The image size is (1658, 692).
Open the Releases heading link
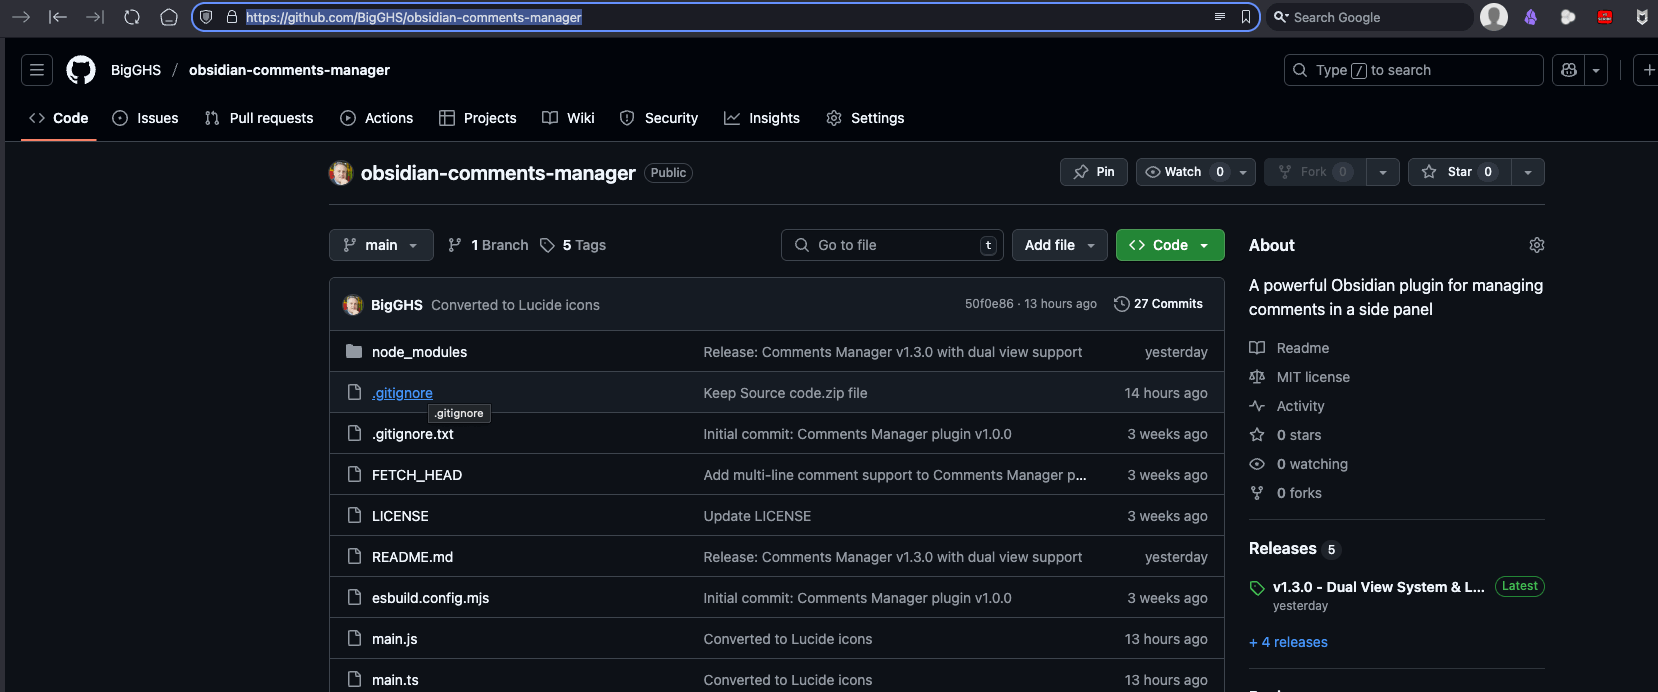(1294, 549)
